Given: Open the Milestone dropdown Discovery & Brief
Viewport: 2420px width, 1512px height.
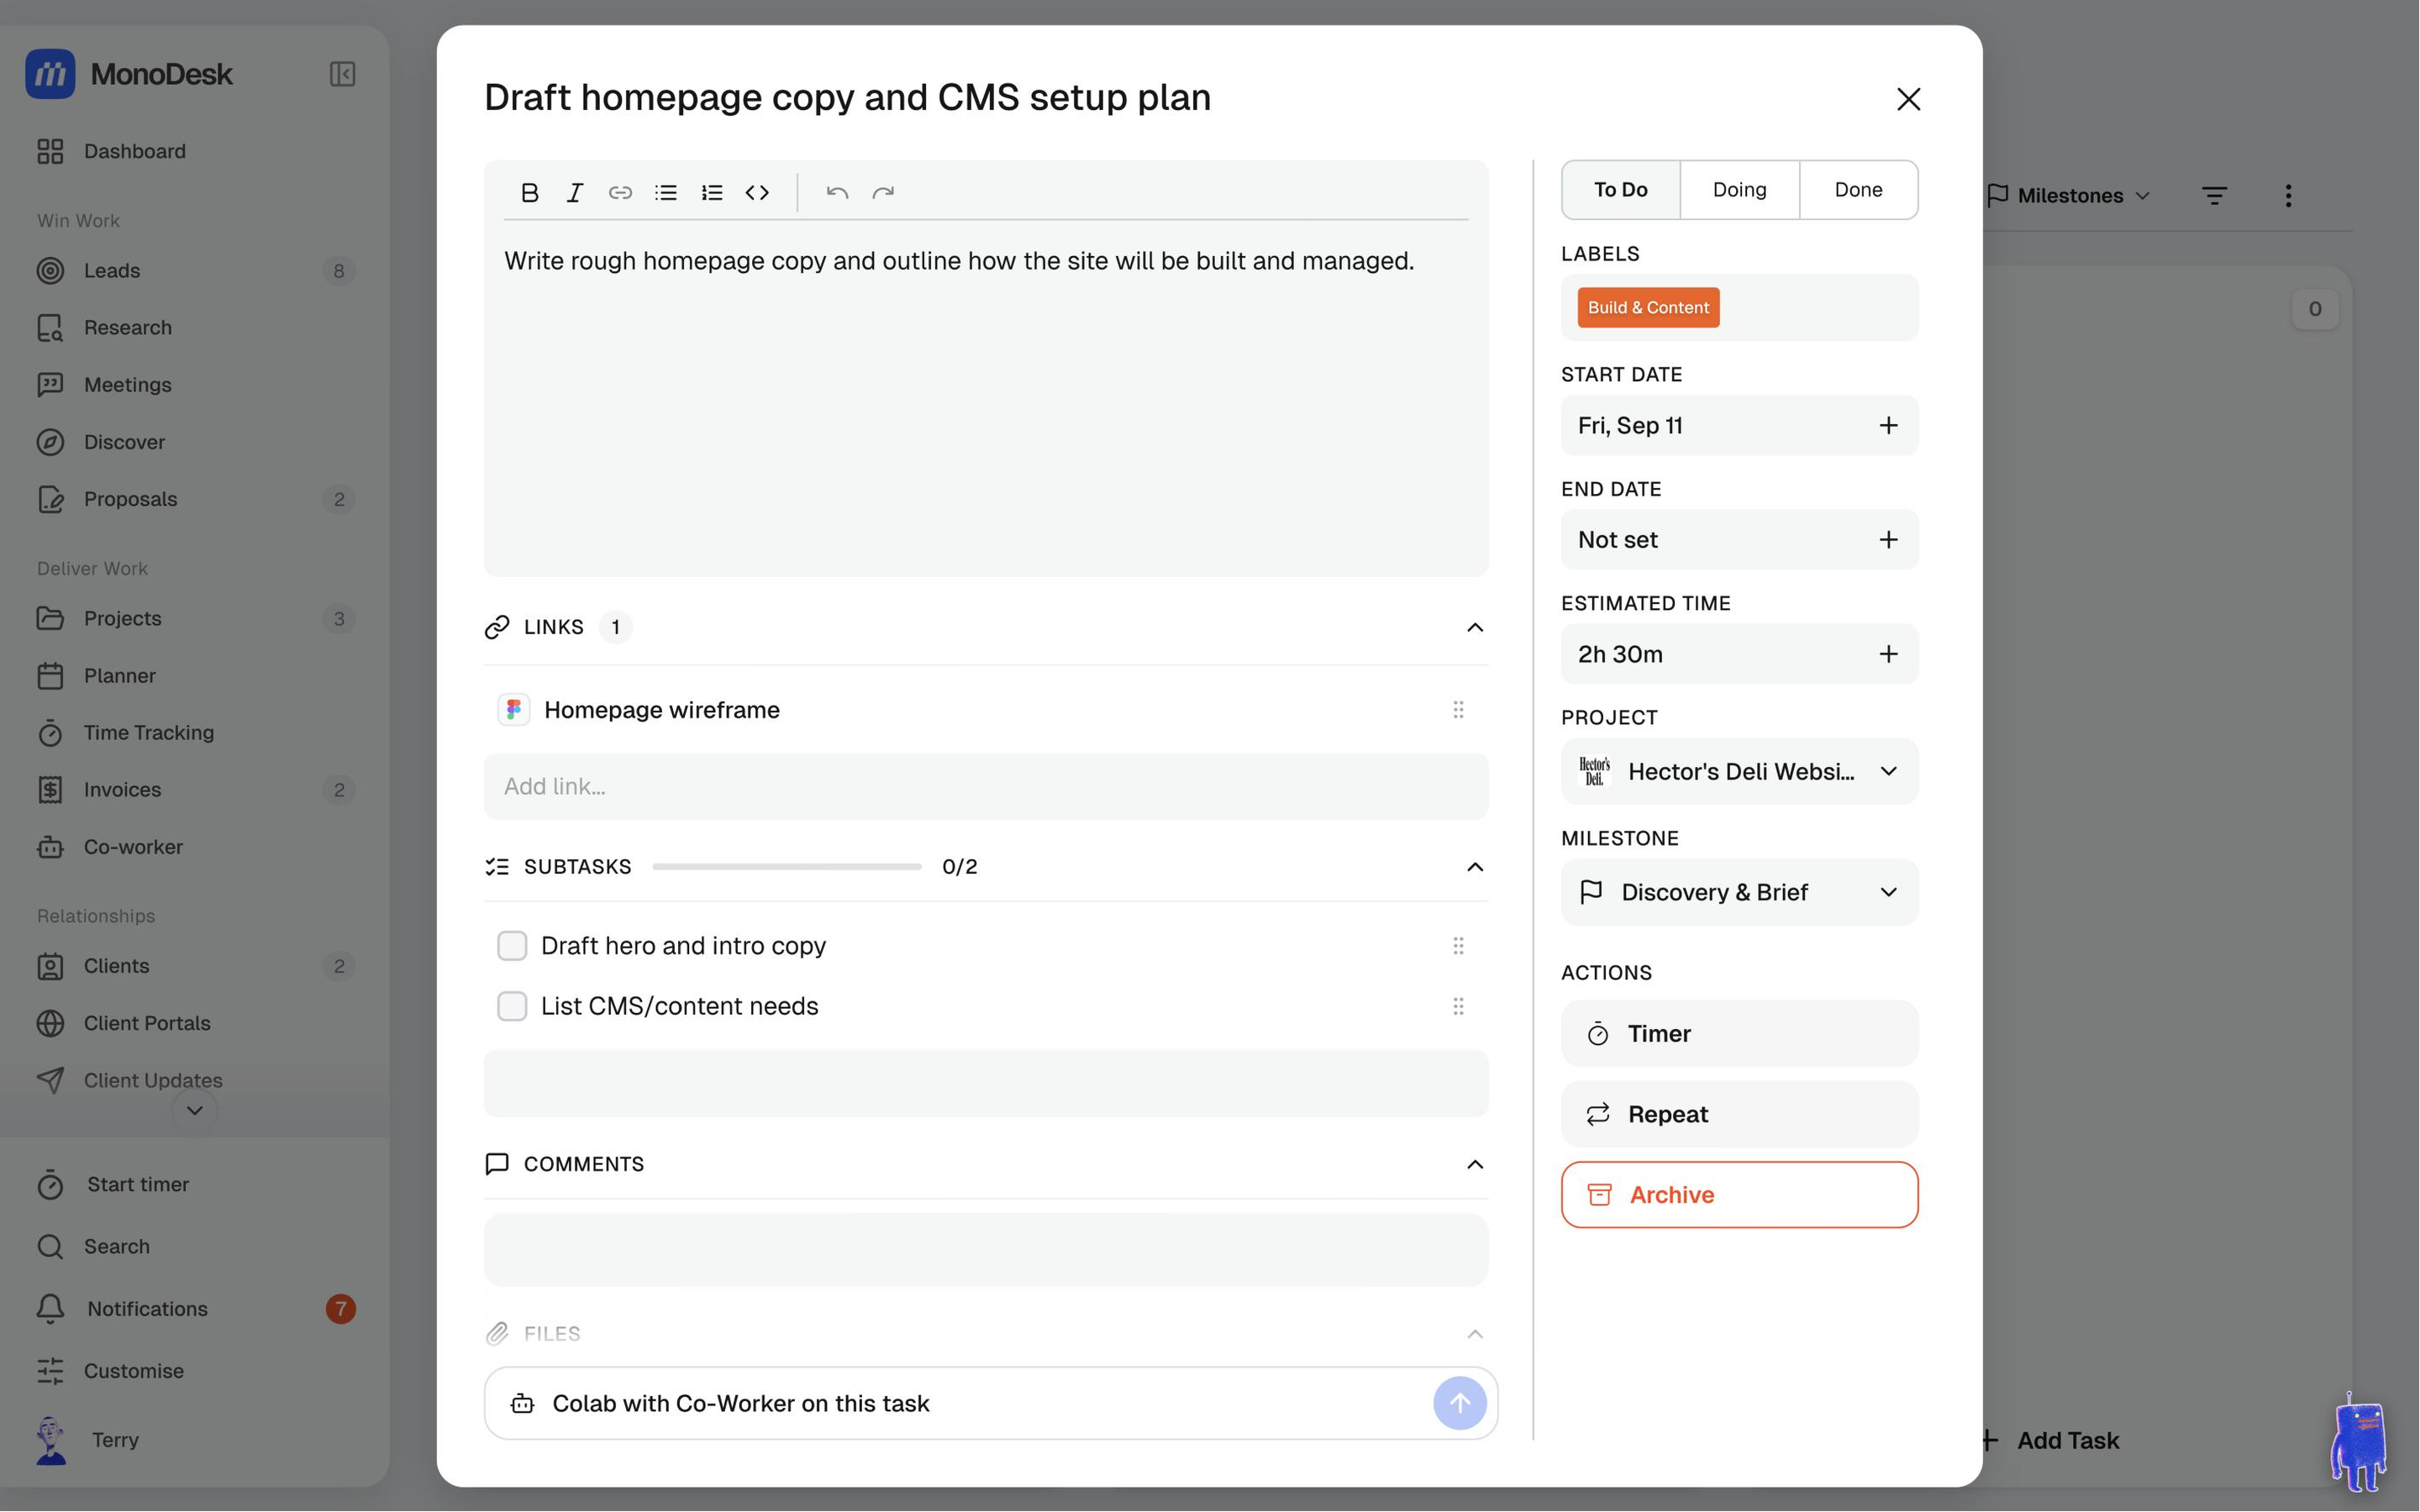Looking at the screenshot, I should [1740, 892].
